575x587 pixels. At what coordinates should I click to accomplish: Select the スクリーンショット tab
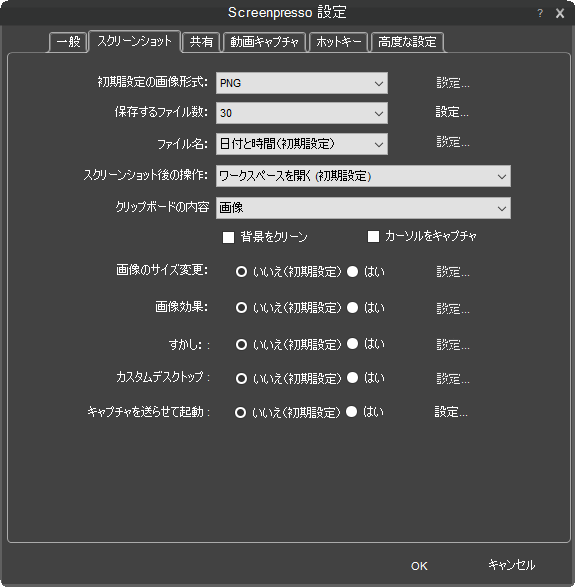coord(135,41)
